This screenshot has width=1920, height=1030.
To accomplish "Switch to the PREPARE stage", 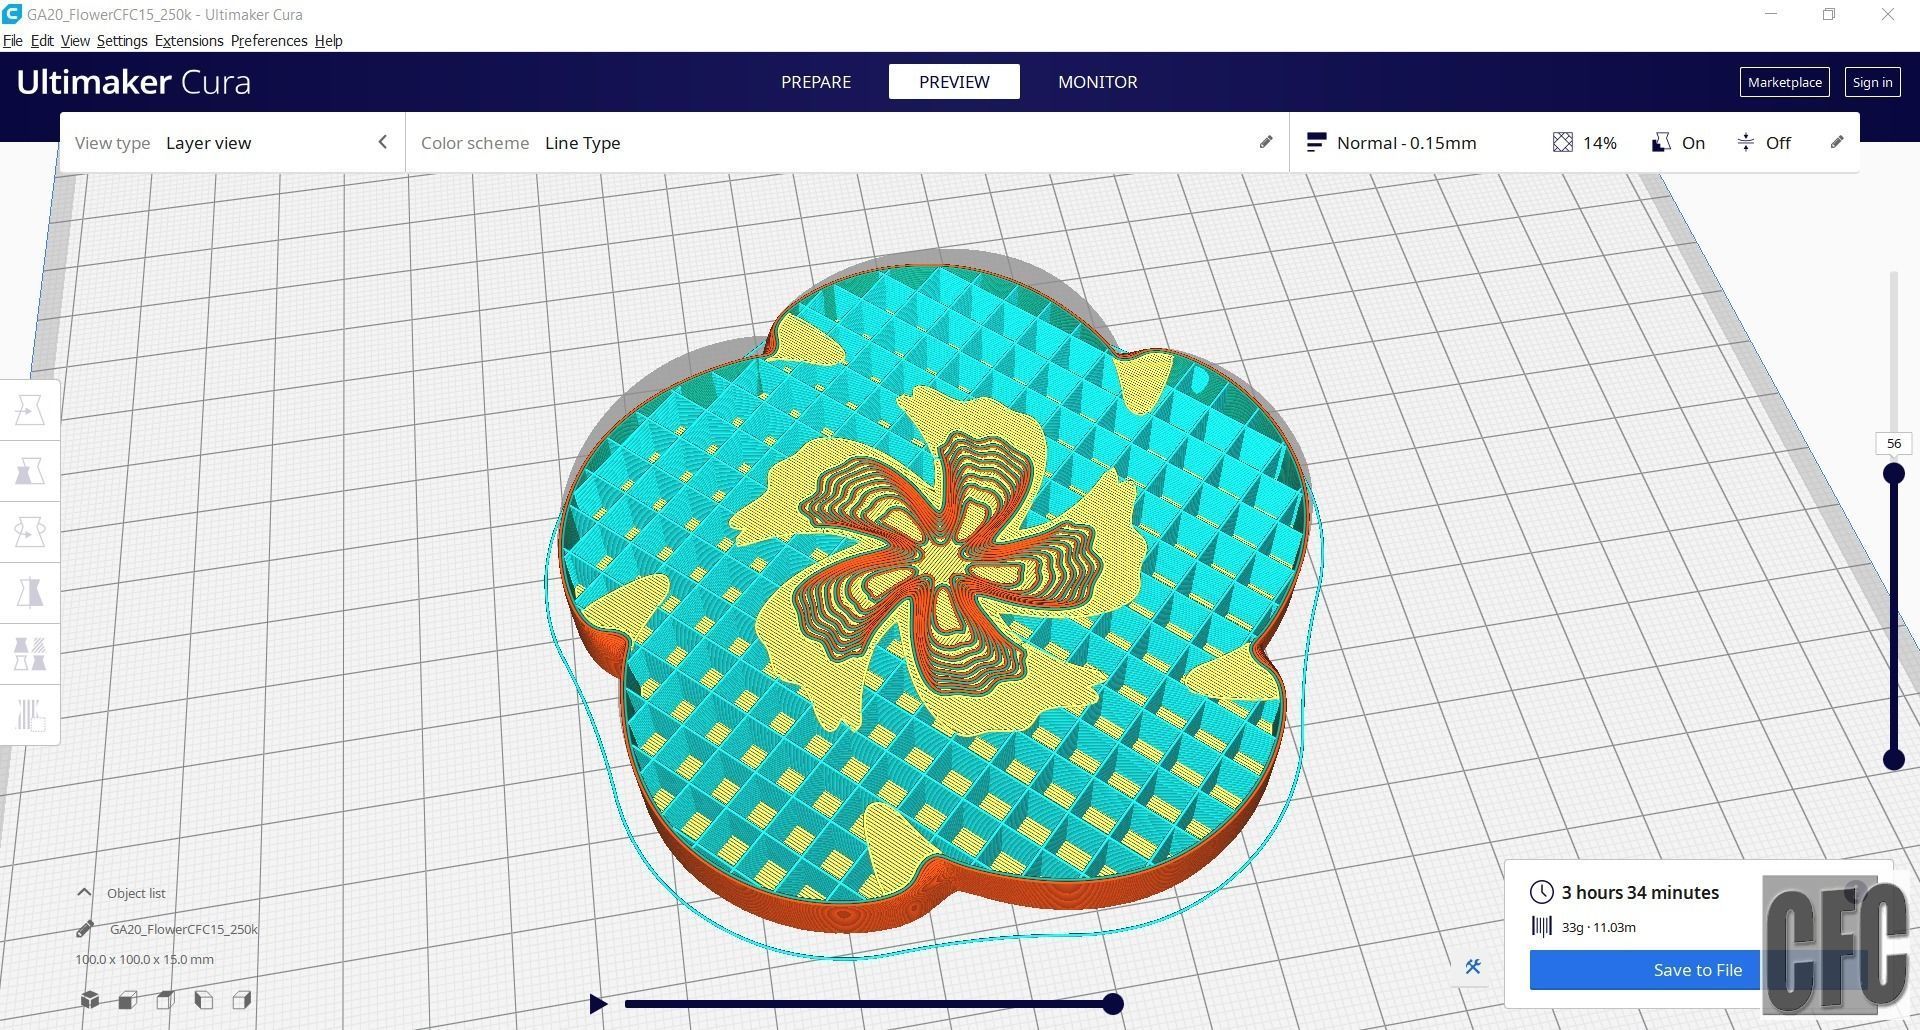I will click(816, 82).
